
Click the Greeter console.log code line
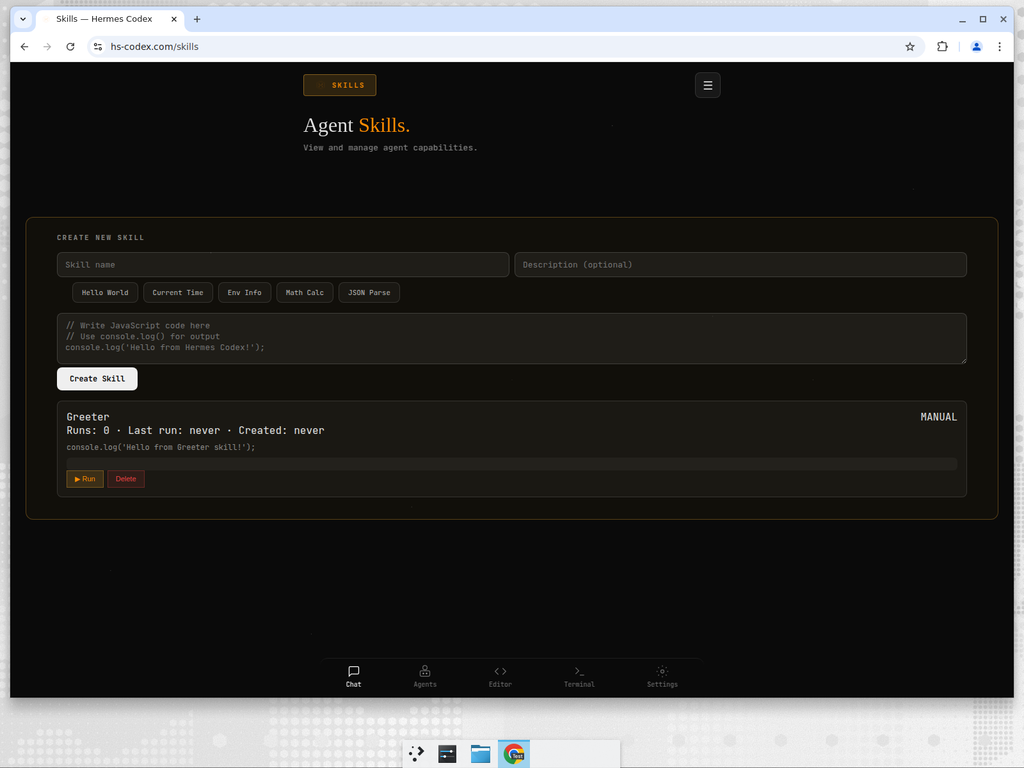[x=161, y=447]
